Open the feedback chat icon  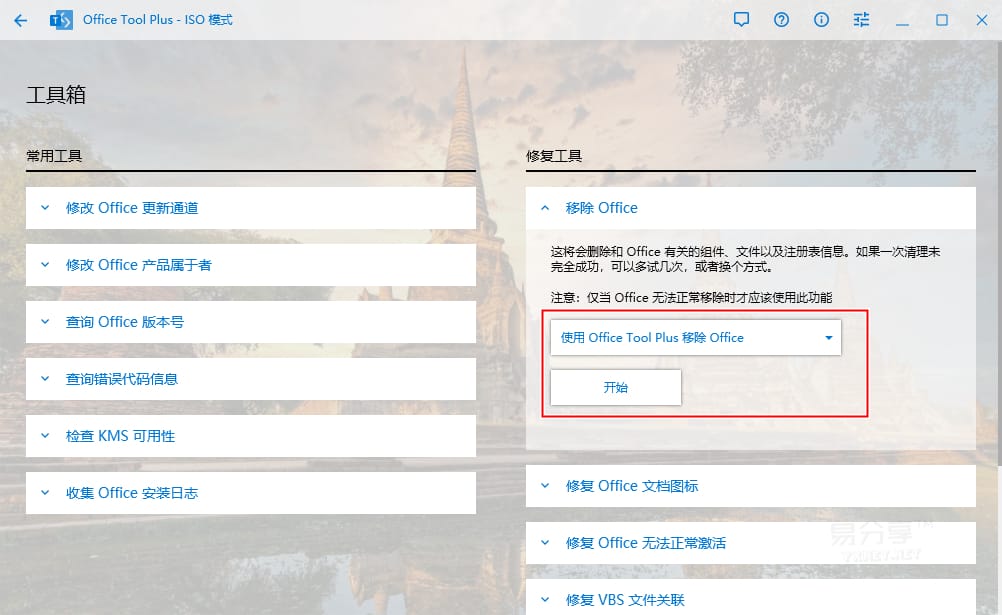(x=741, y=20)
